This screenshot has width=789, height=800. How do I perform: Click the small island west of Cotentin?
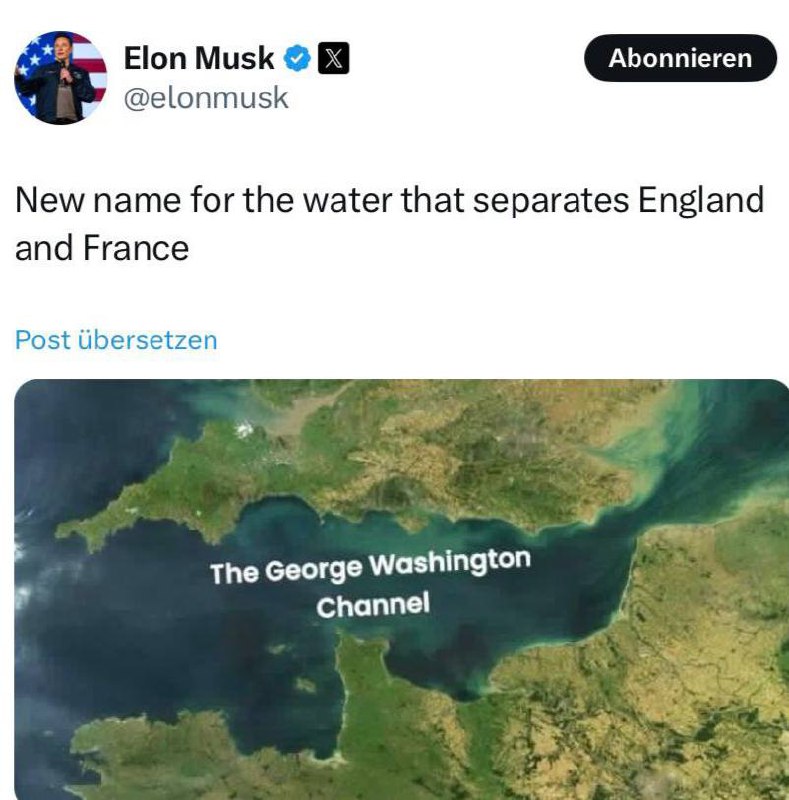click(x=305, y=685)
